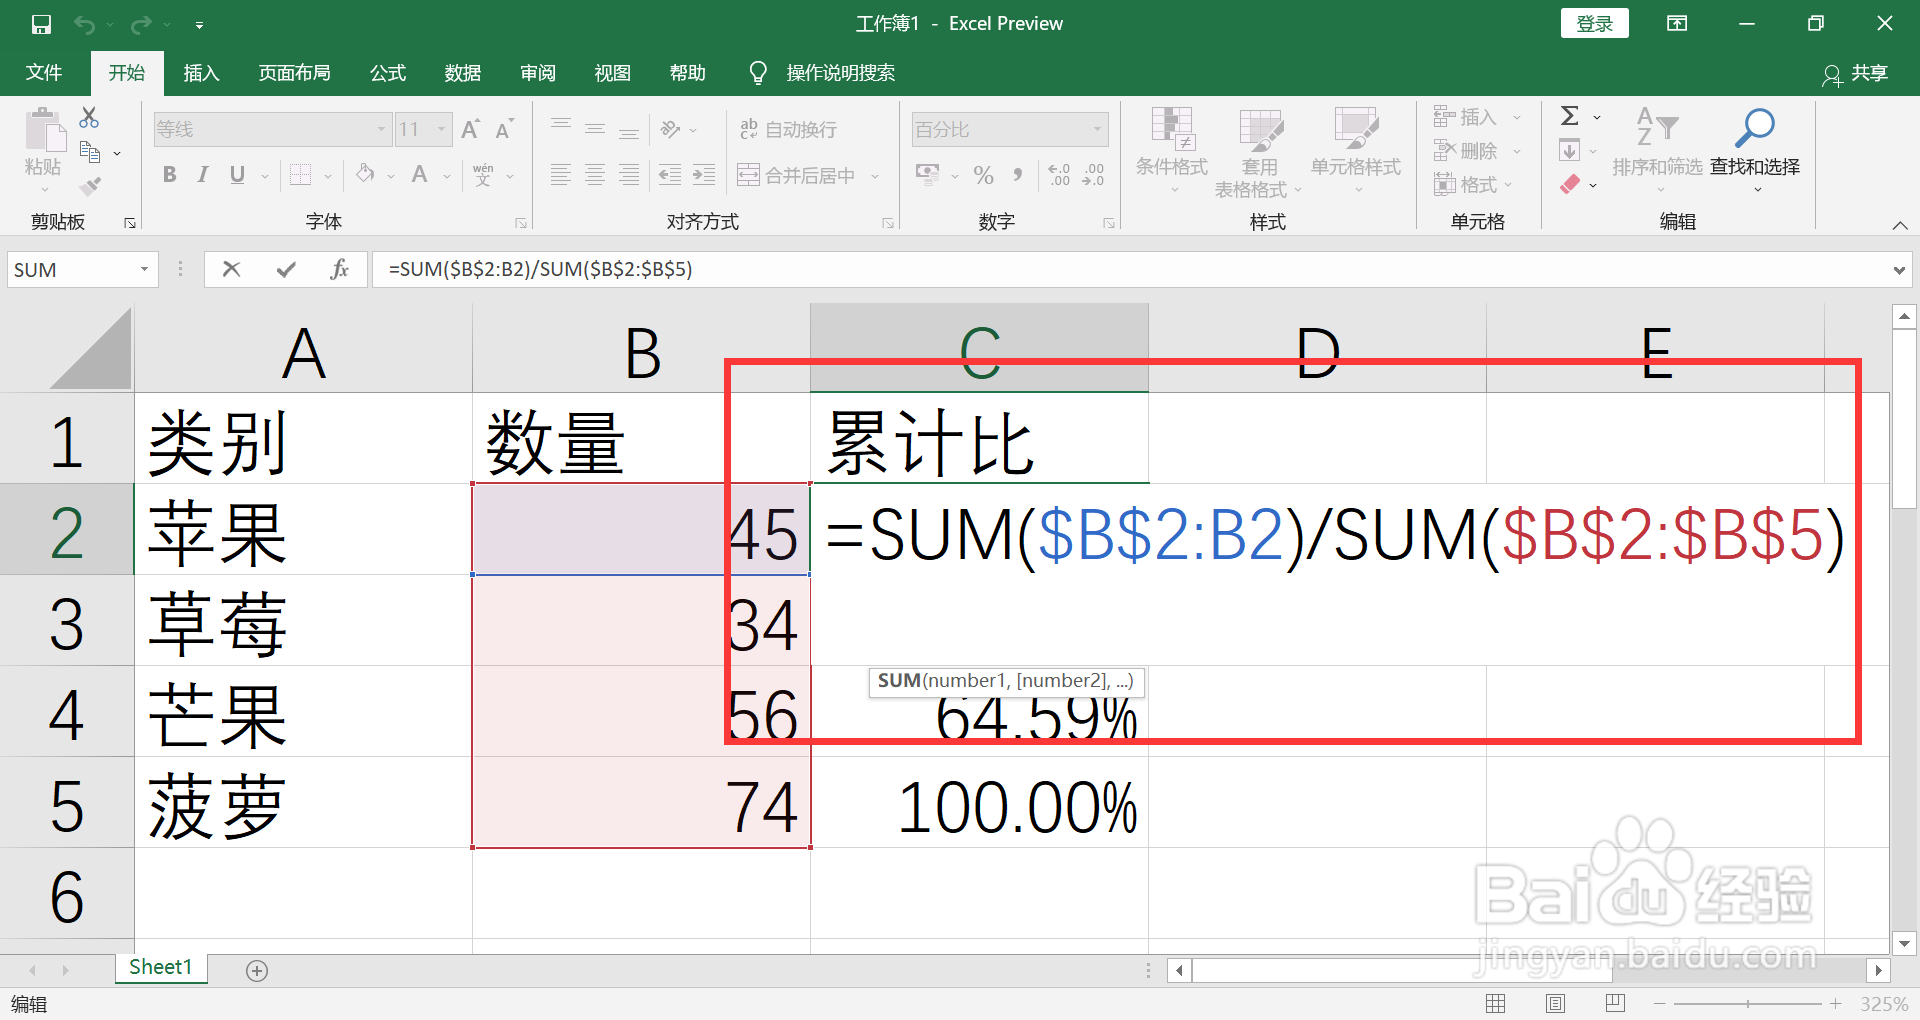The image size is (1920, 1020).
Task: Click the Undo arrow icon
Action: 85,24
